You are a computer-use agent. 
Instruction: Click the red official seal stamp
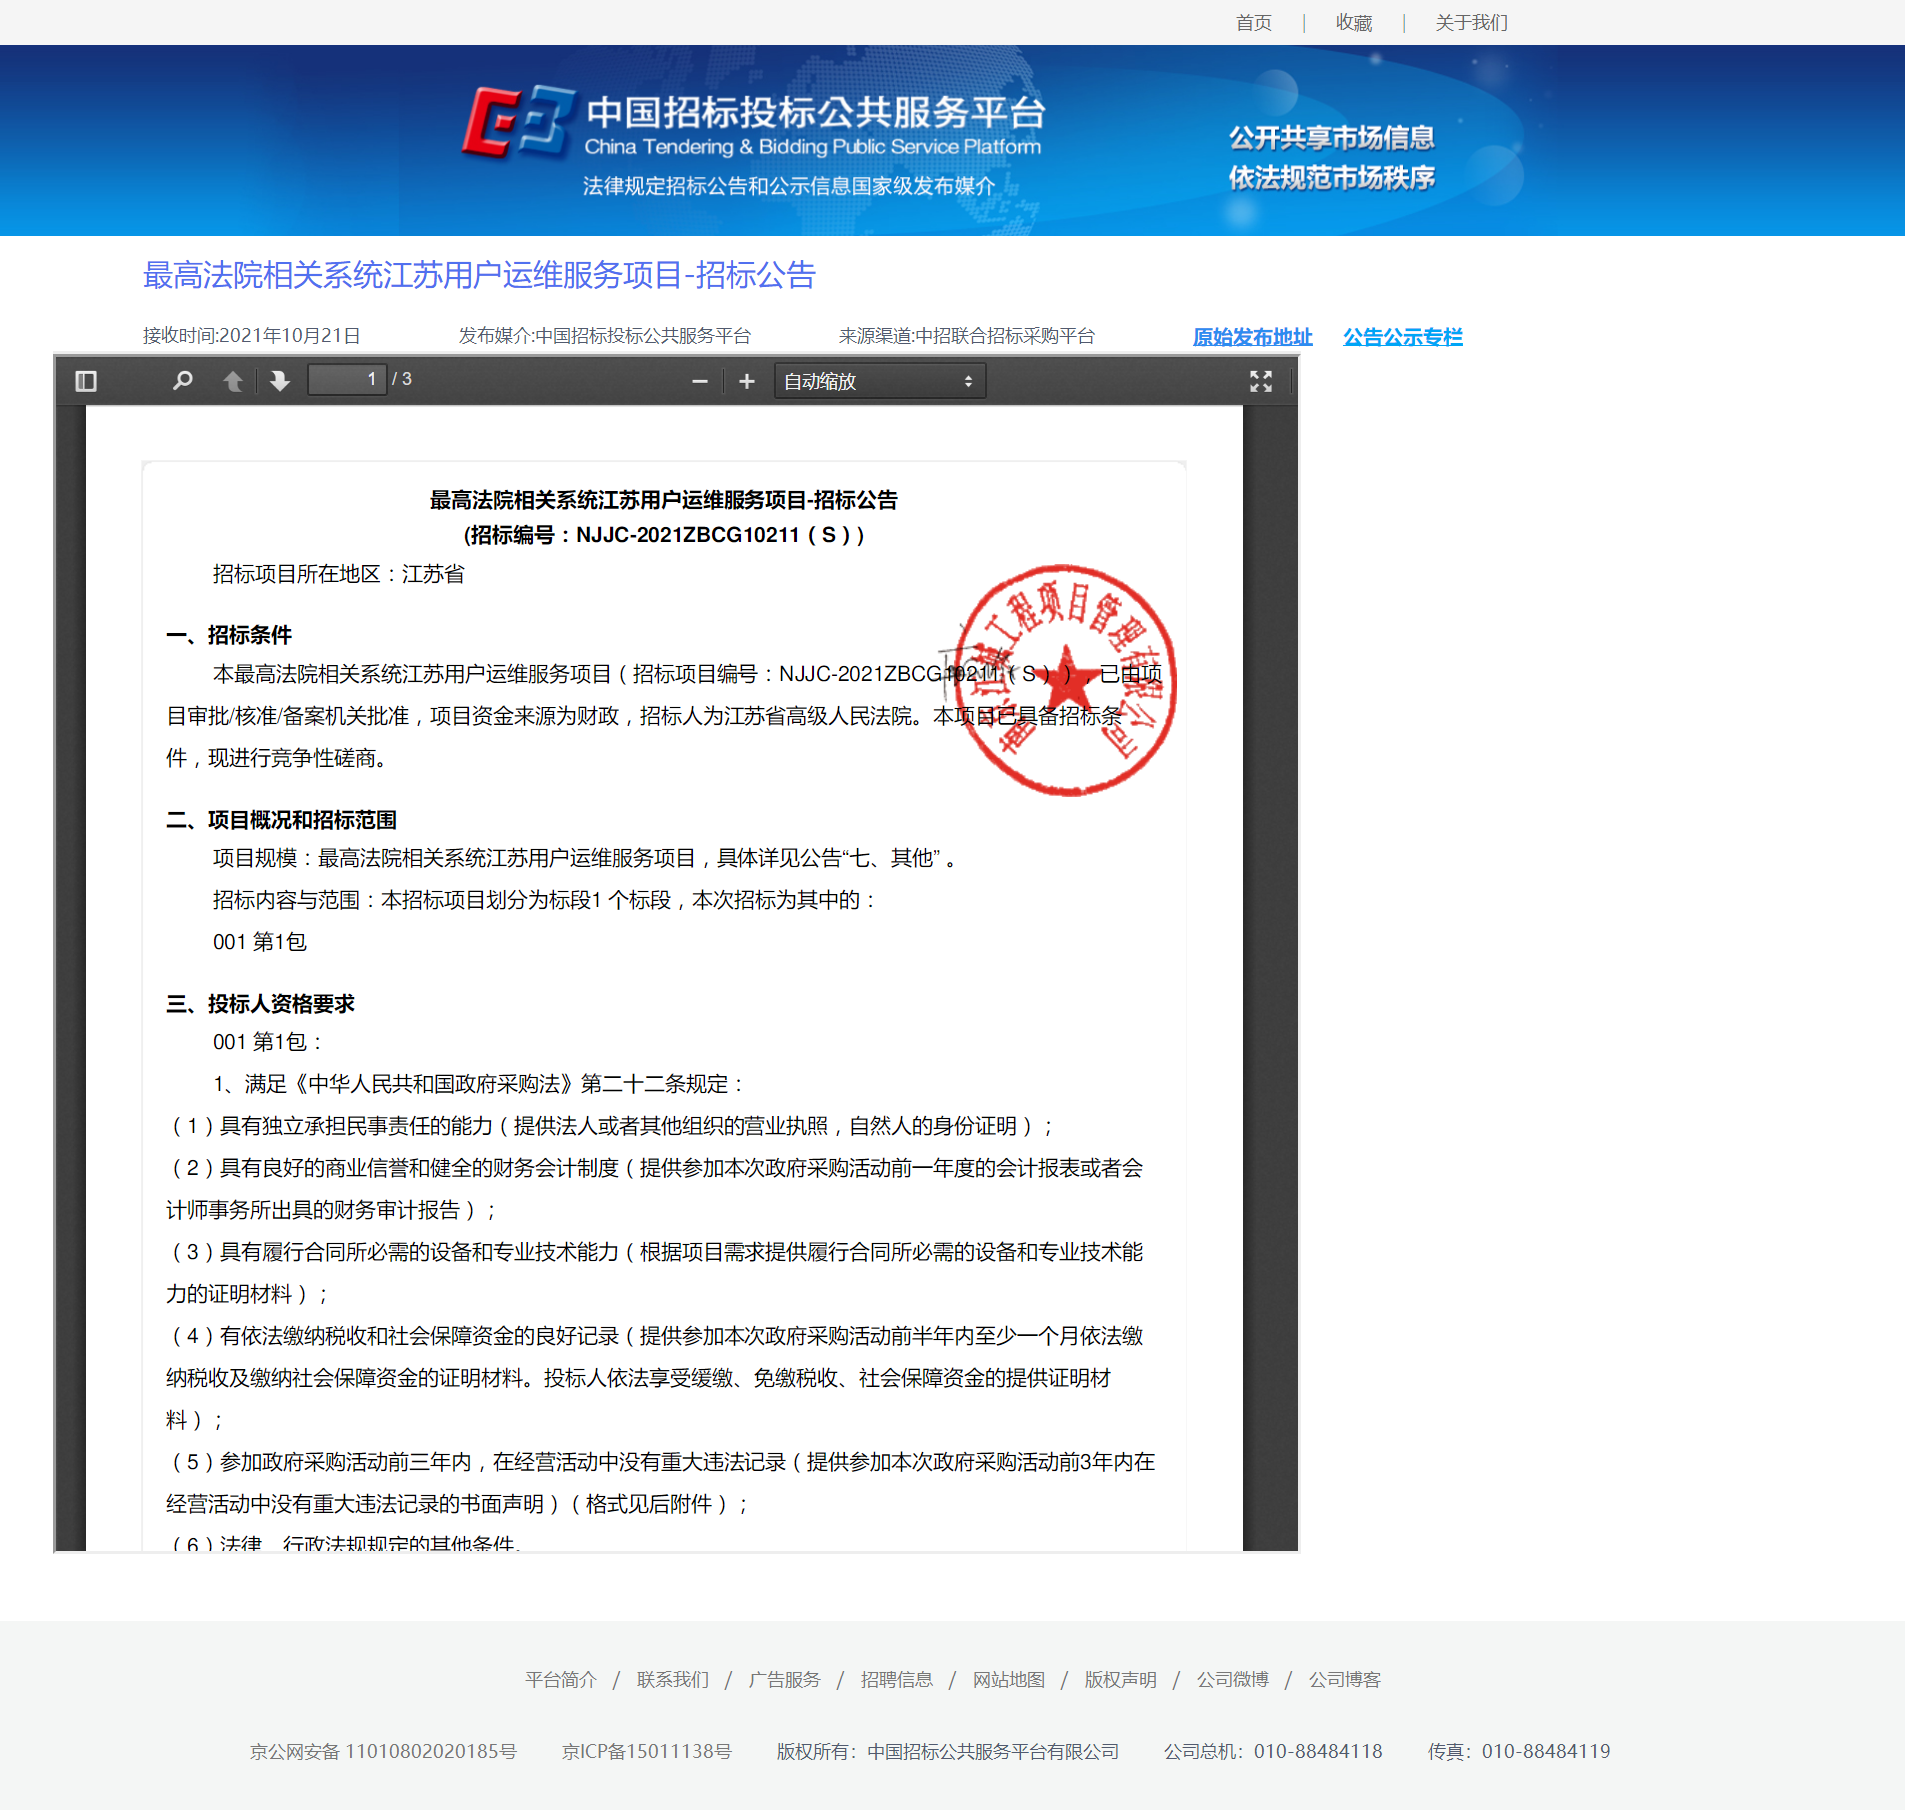coord(1066,681)
